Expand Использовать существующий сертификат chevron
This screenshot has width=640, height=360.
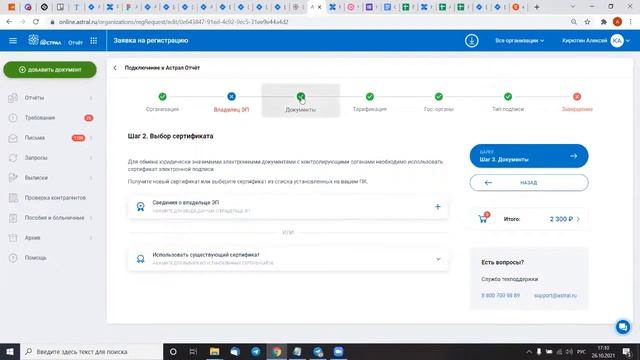[438, 259]
